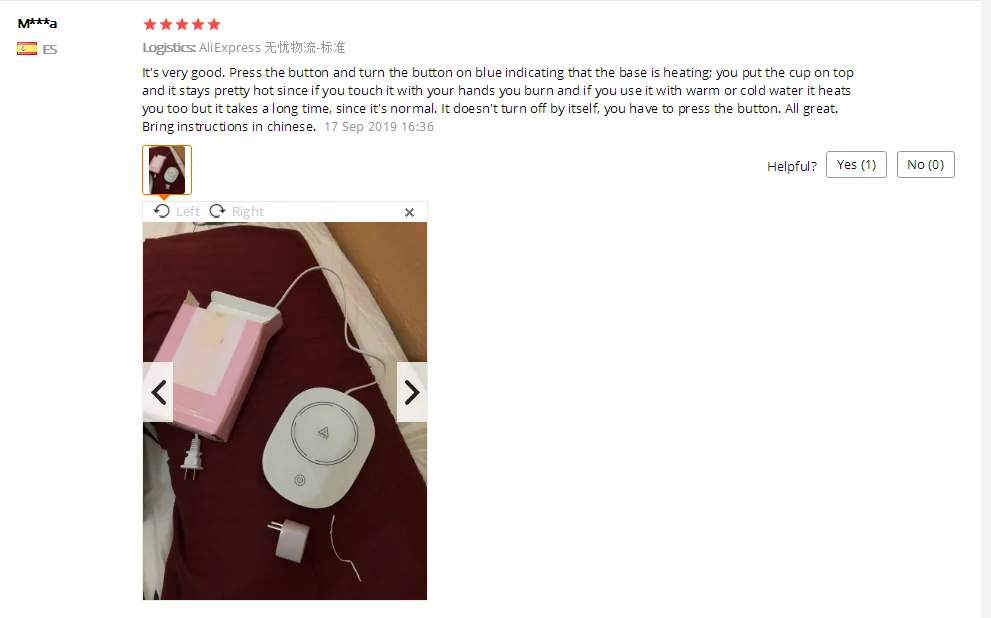Select the review photo thumbnail
This screenshot has width=991, height=618.
click(167, 170)
